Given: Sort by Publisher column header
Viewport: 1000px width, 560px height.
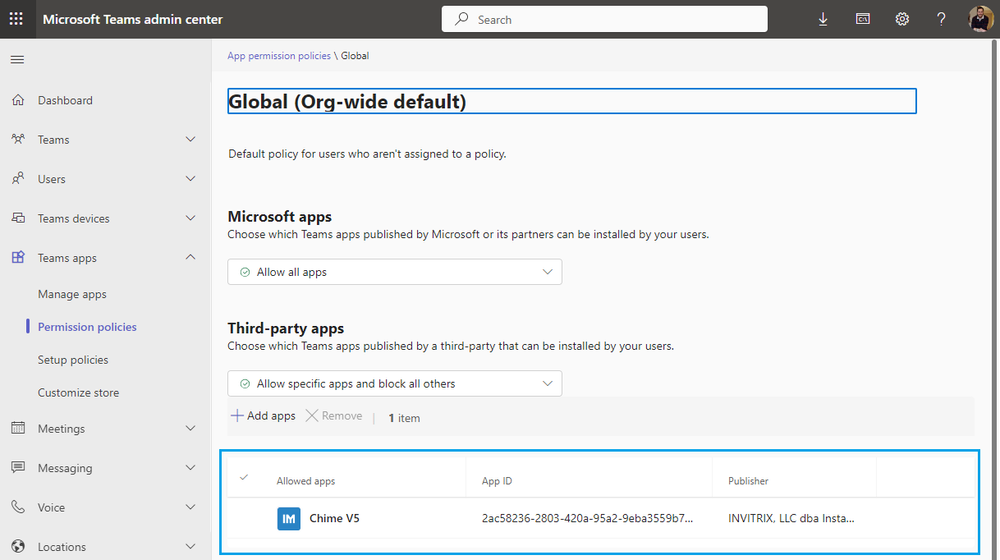Looking at the screenshot, I should point(748,481).
